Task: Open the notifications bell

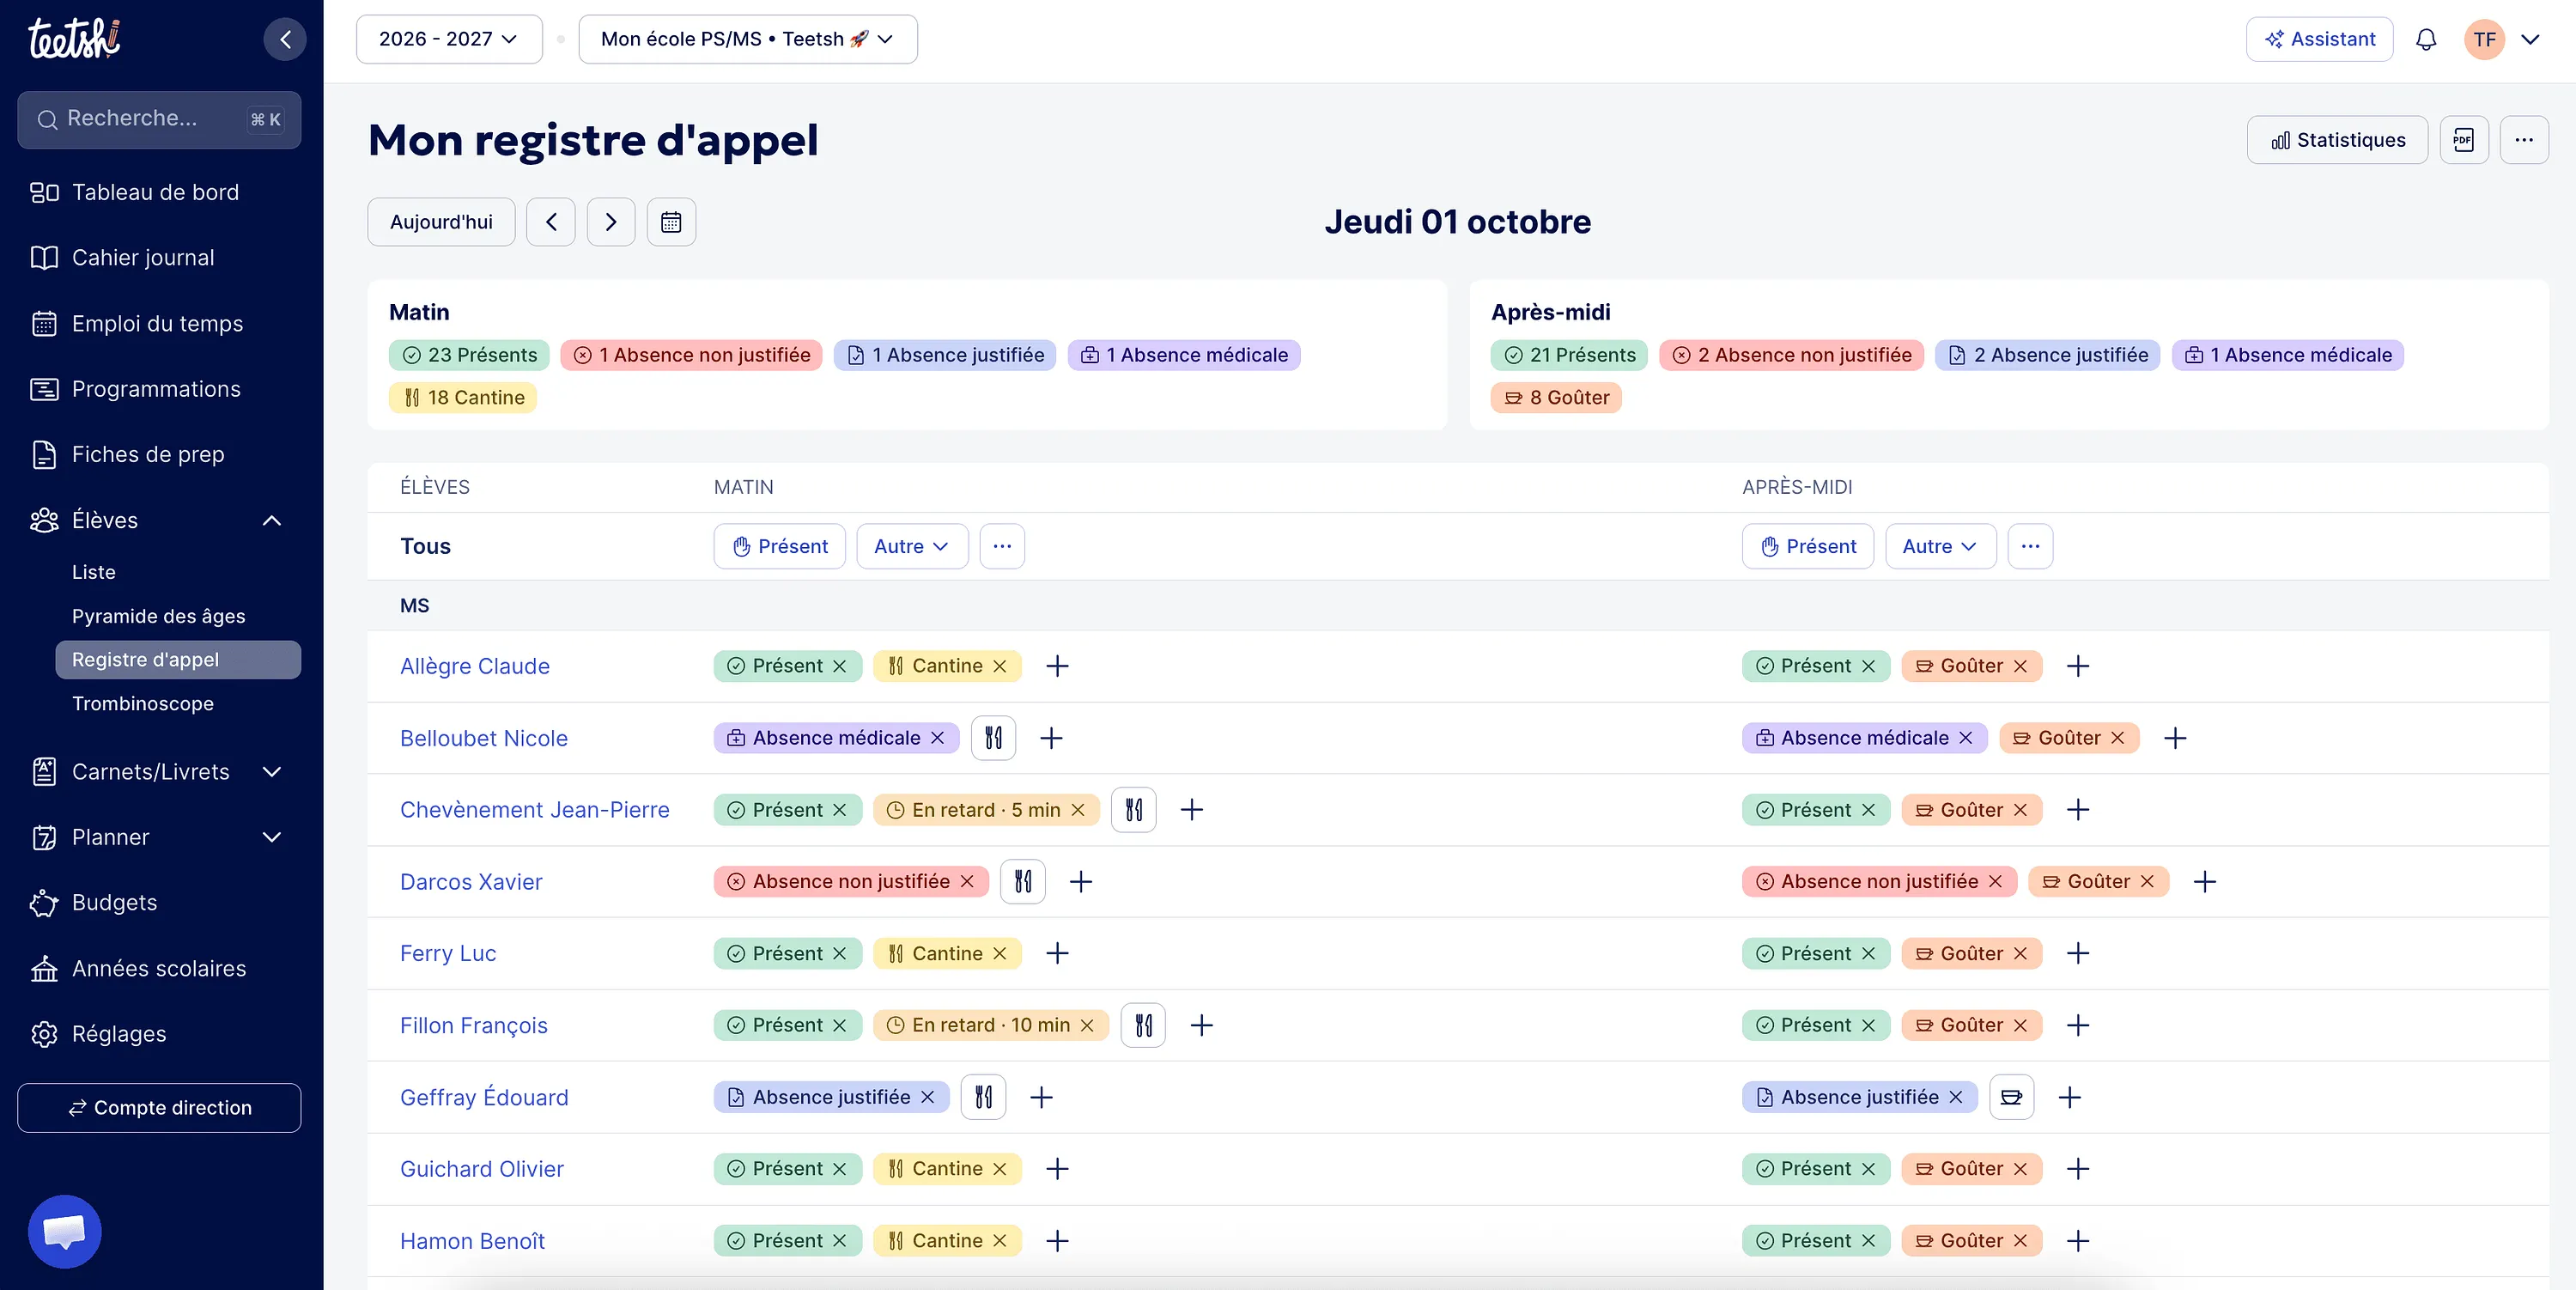Action: (2426, 39)
